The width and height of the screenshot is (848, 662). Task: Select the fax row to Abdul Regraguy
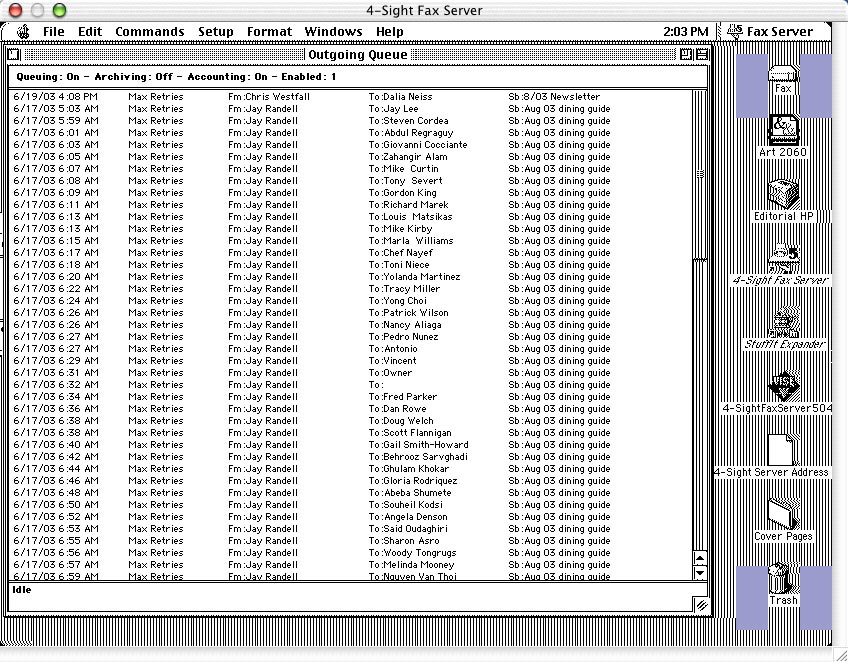pos(350,133)
